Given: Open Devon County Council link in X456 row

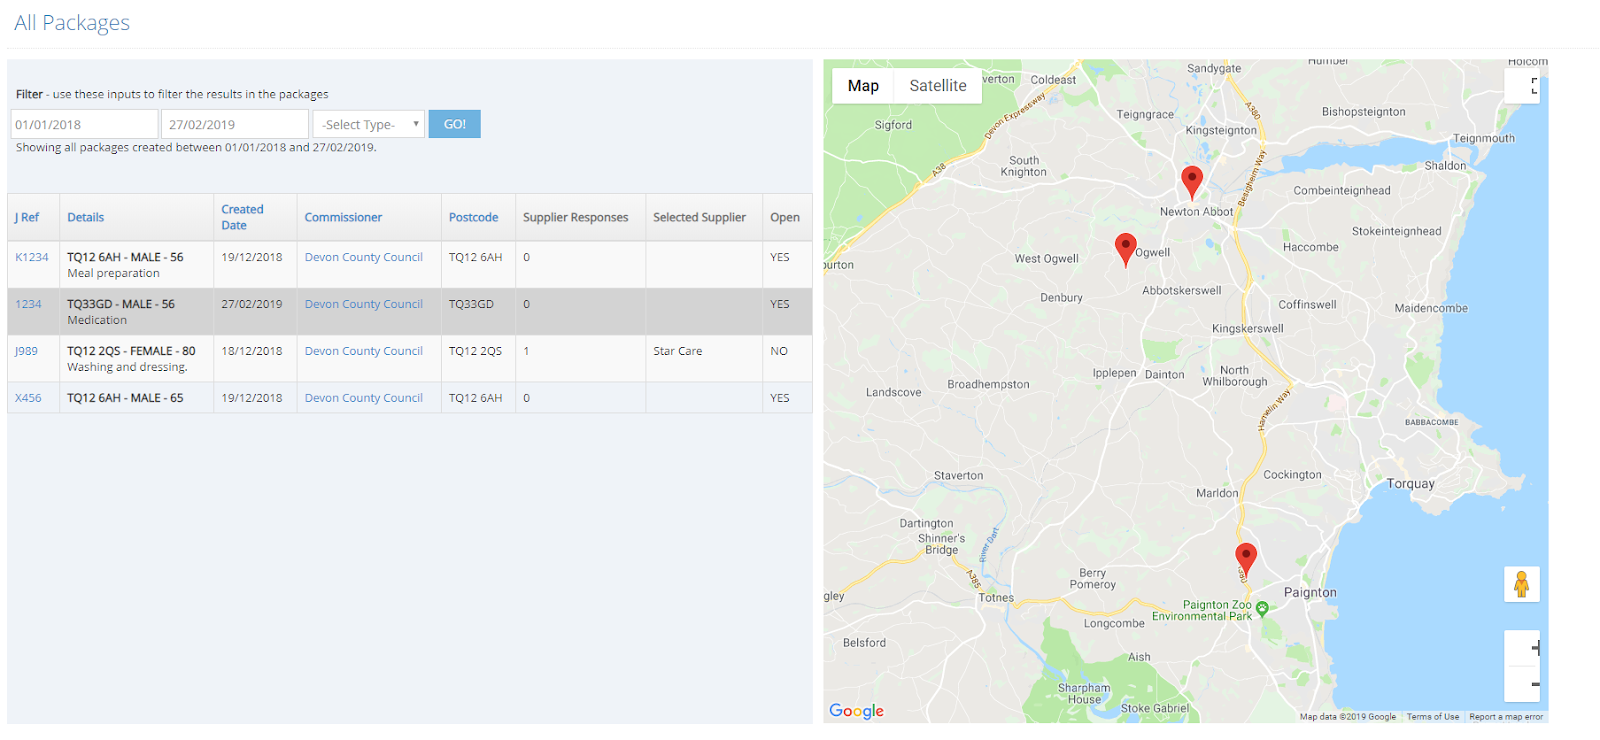Looking at the screenshot, I should pyautogui.click(x=364, y=398).
